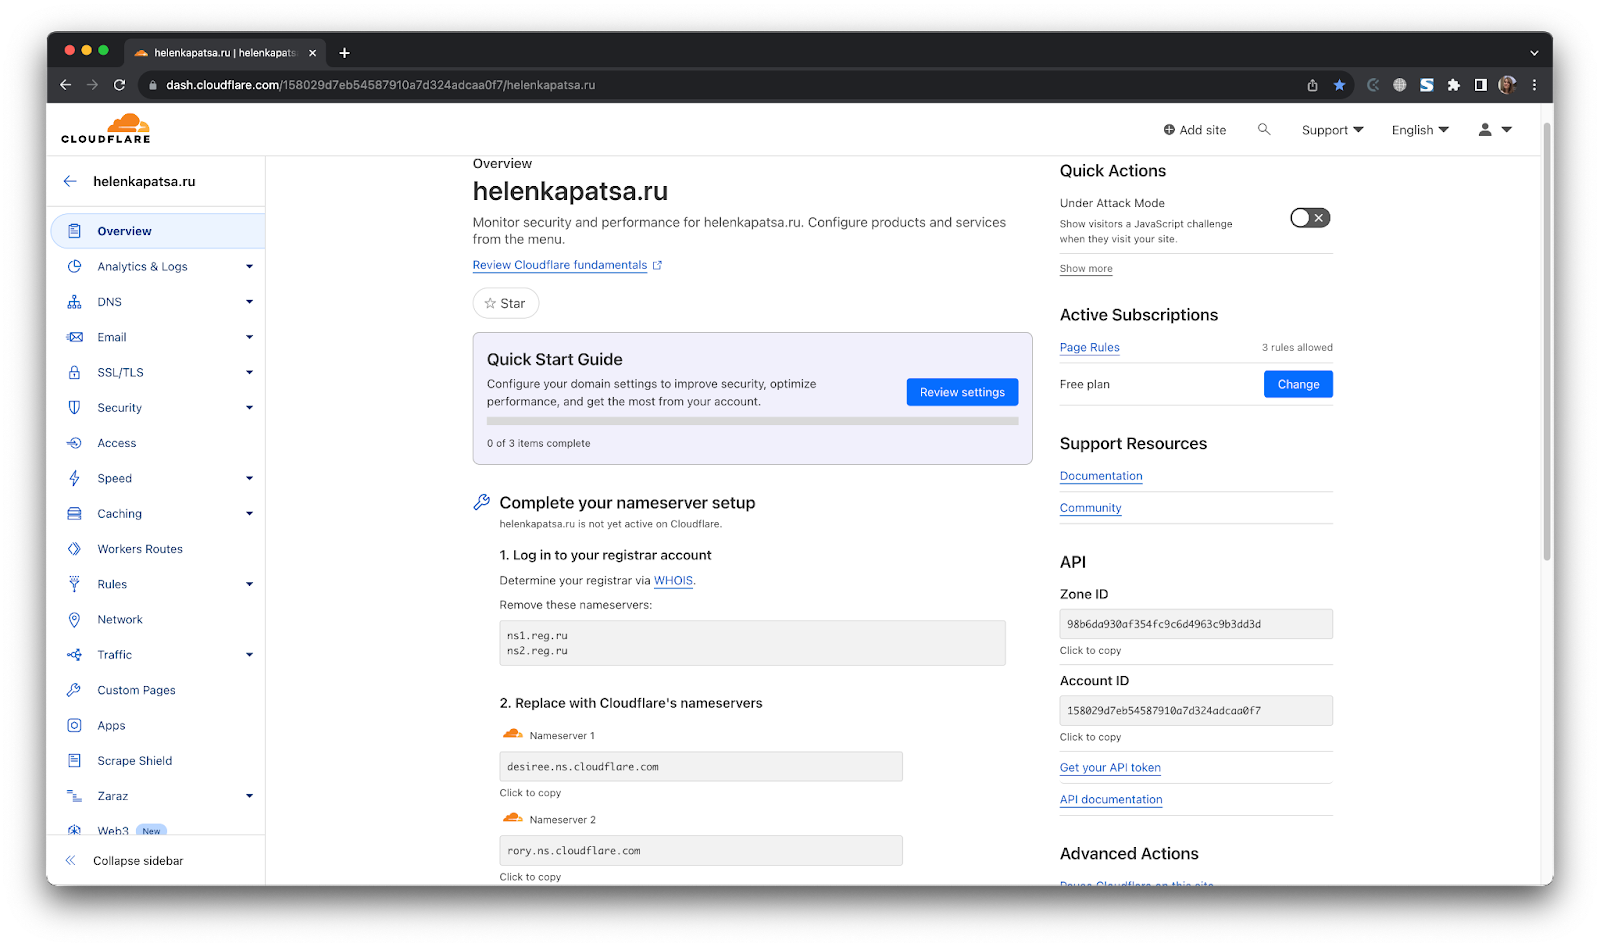The image size is (1600, 947).
Task: Open the English language dropdown
Action: 1420,130
